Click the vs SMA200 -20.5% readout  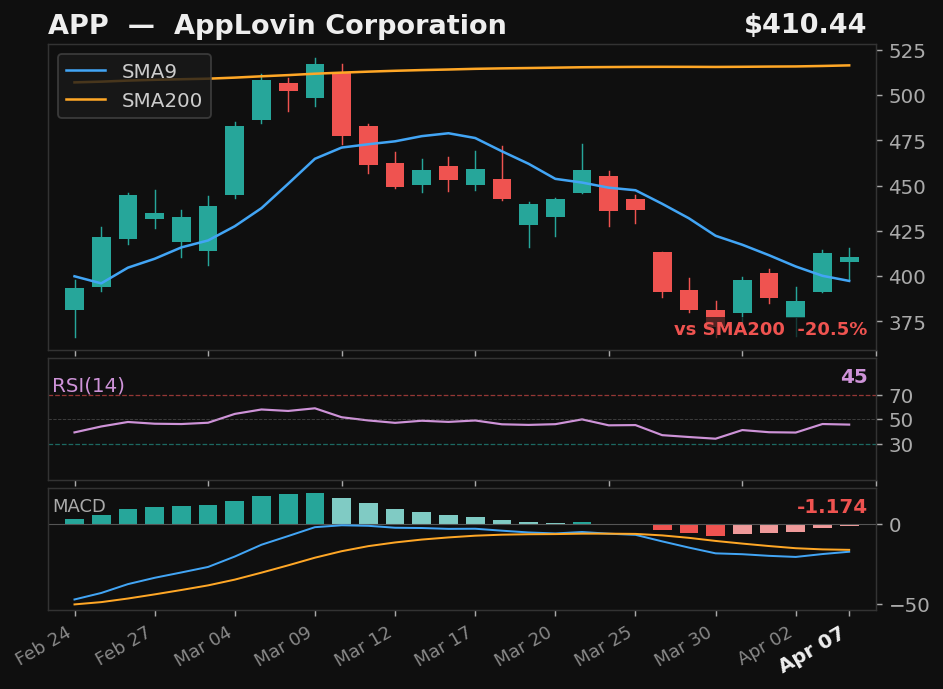(771, 328)
